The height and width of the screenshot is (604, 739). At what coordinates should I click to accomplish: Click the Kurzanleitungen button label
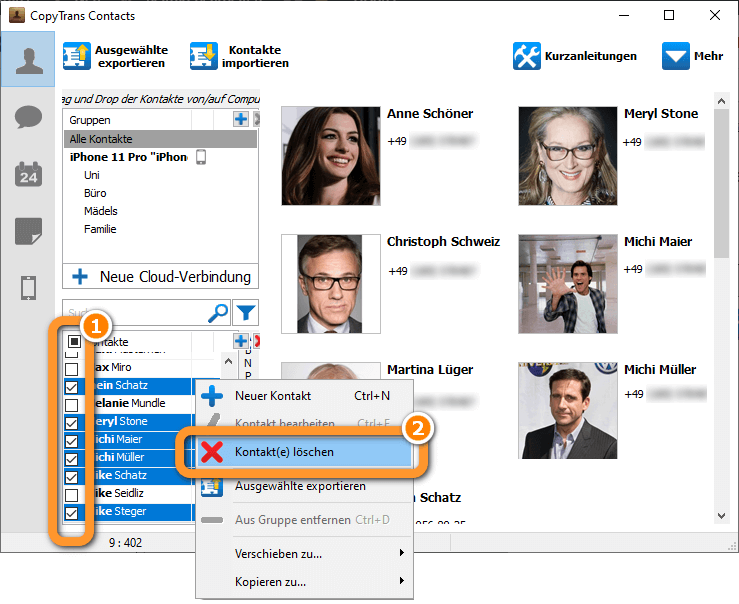pyautogui.click(x=591, y=56)
